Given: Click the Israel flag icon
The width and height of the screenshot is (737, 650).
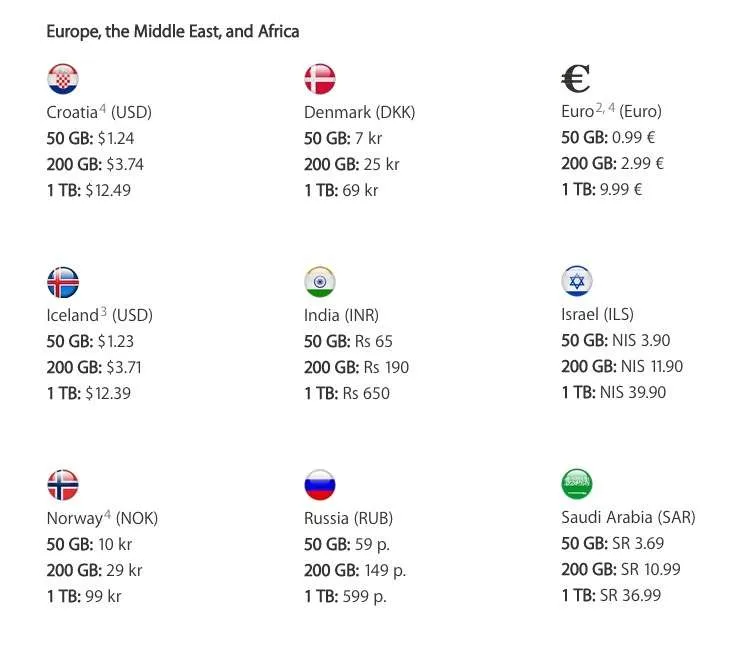Looking at the screenshot, I should 577,281.
